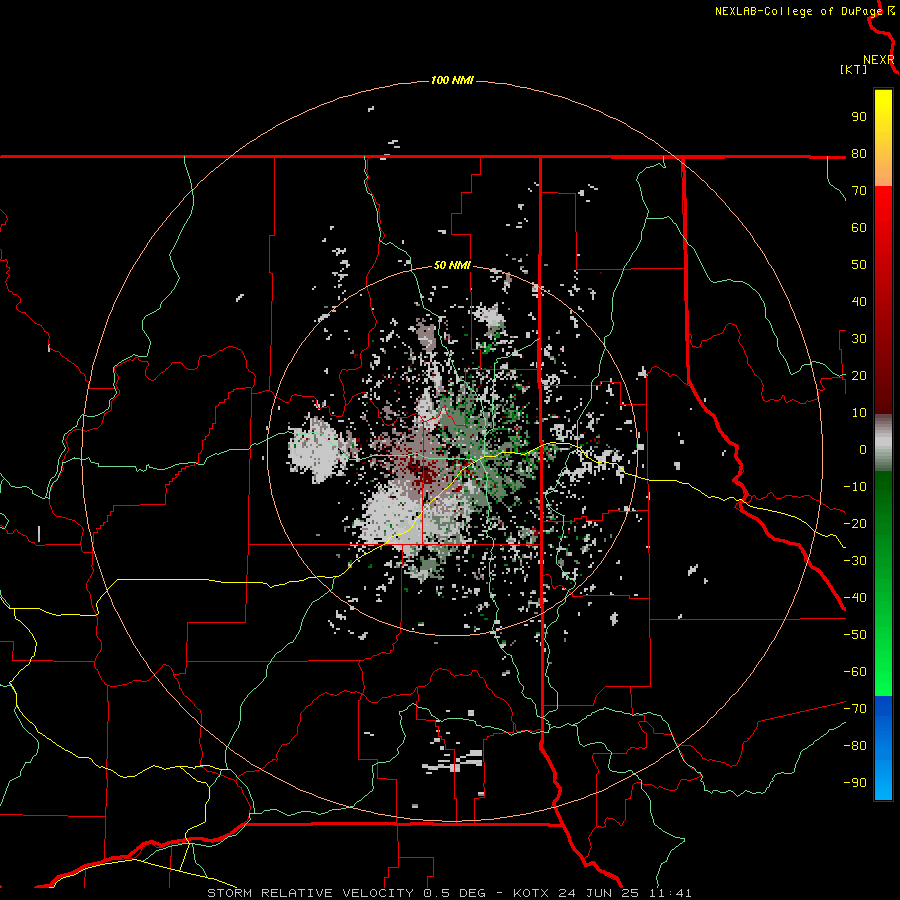This screenshot has height=900, width=900.
Task: Click the -20 value on velocity scale
Action: click(855, 523)
